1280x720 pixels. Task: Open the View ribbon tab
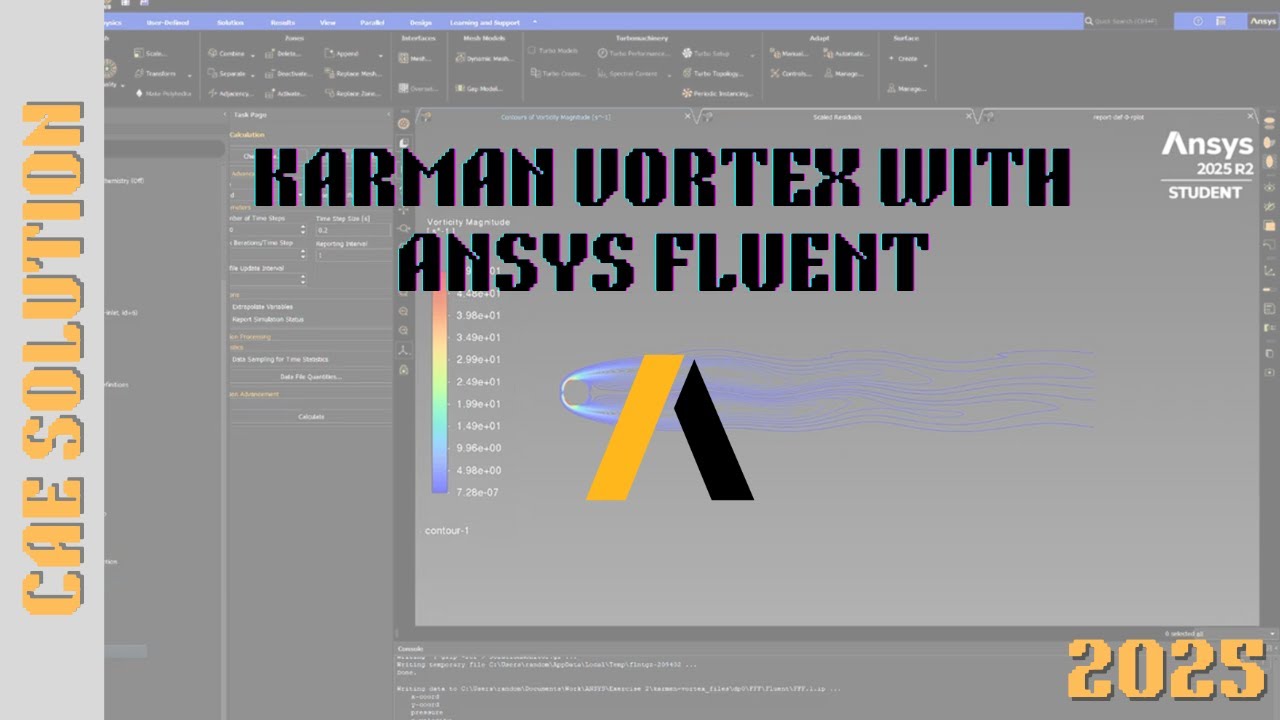[328, 22]
